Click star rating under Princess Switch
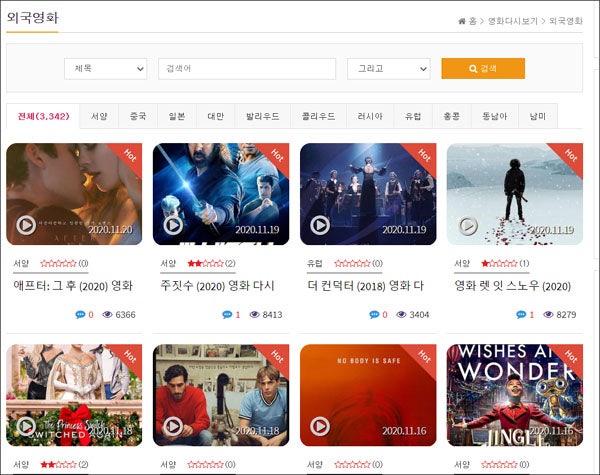The width and height of the screenshot is (600, 475). [x=59, y=464]
